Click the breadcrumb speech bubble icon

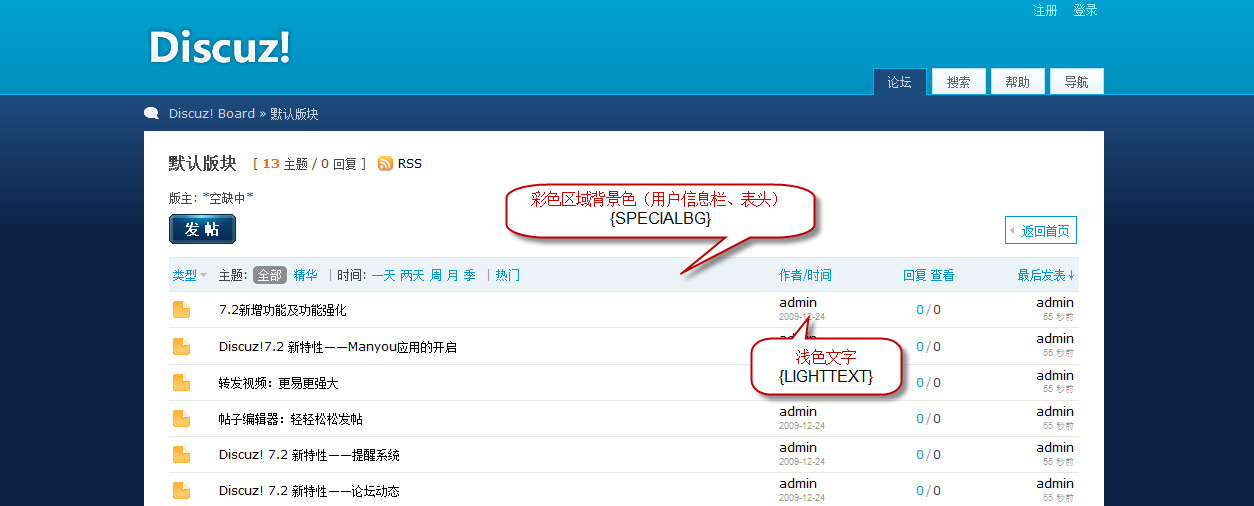152,113
